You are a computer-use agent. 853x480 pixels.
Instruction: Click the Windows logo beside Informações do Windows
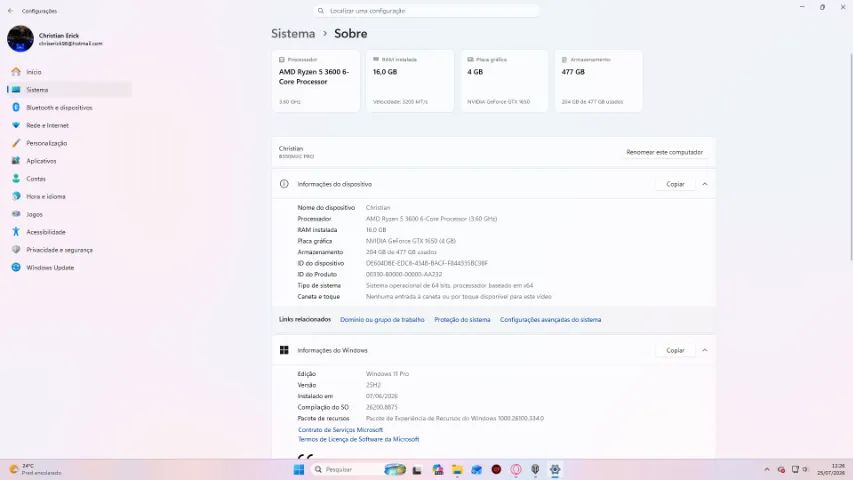[x=284, y=350]
